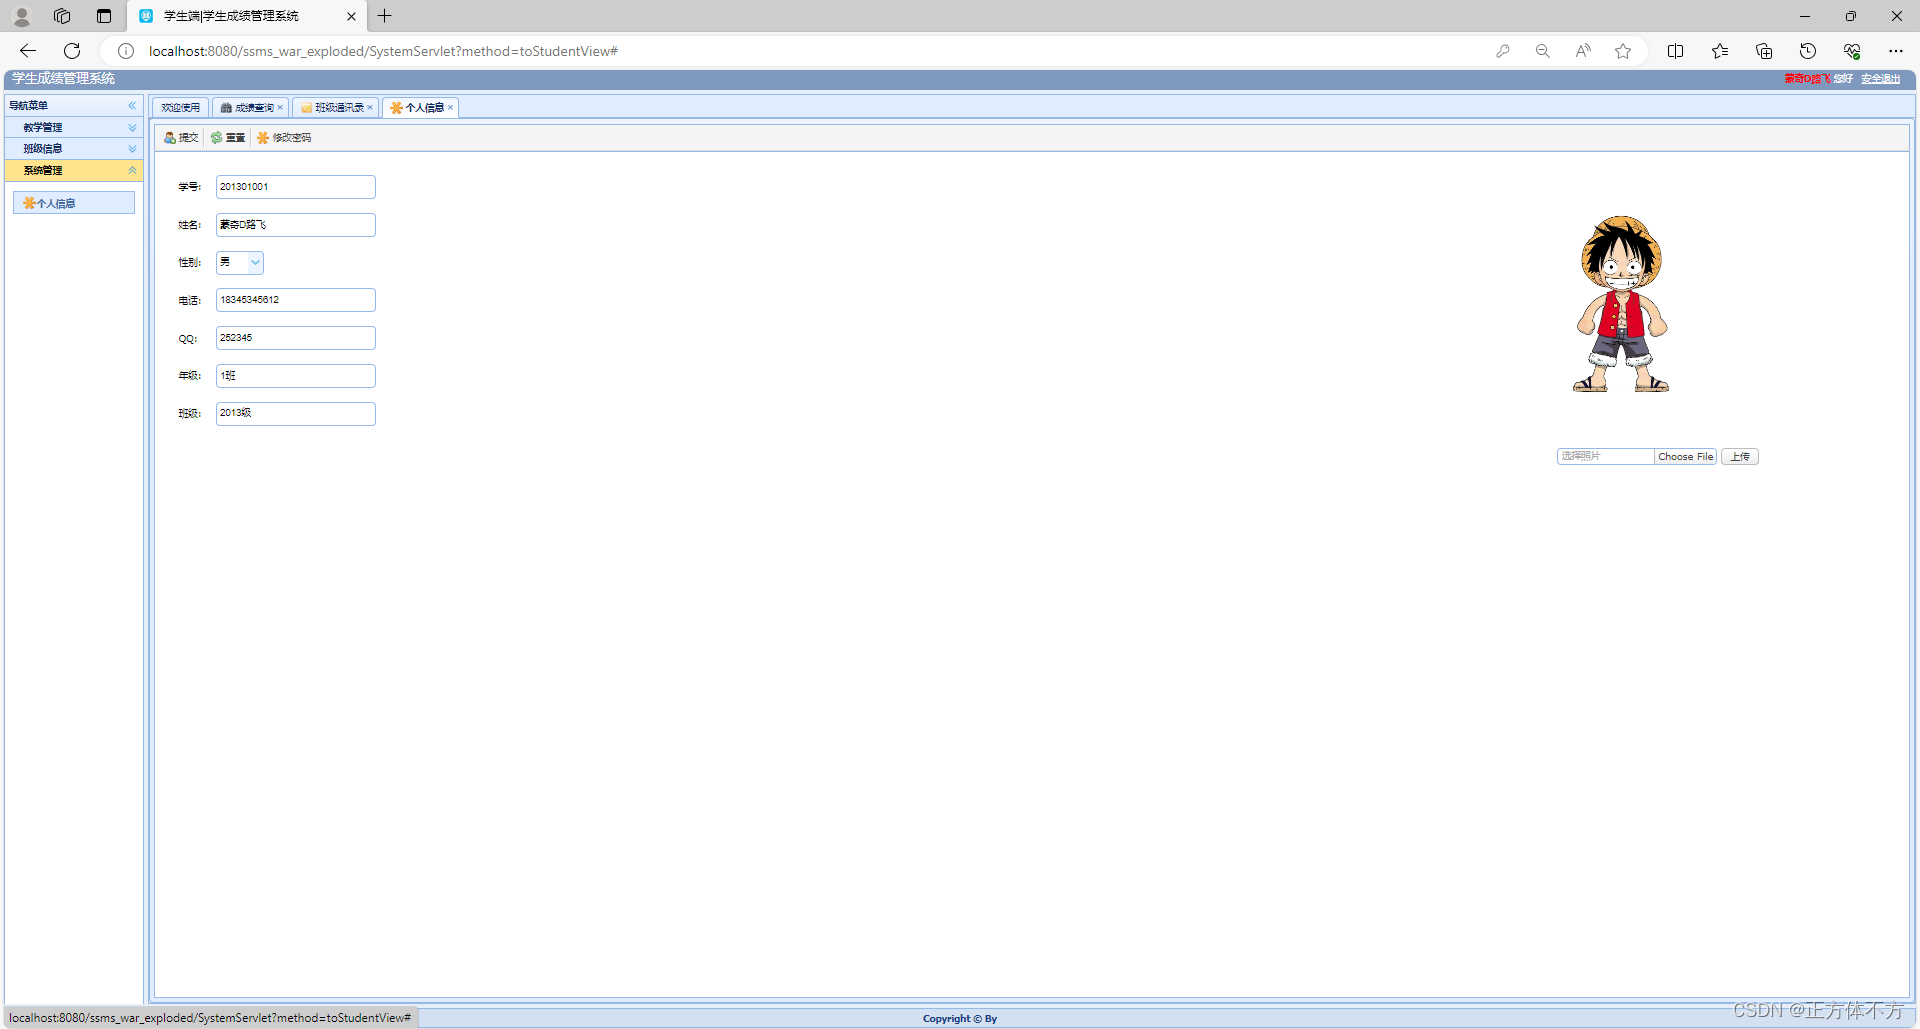Close the 班级通讯录 tab
The height and width of the screenshot is (1029, 1920).
(x=370, y=108)
